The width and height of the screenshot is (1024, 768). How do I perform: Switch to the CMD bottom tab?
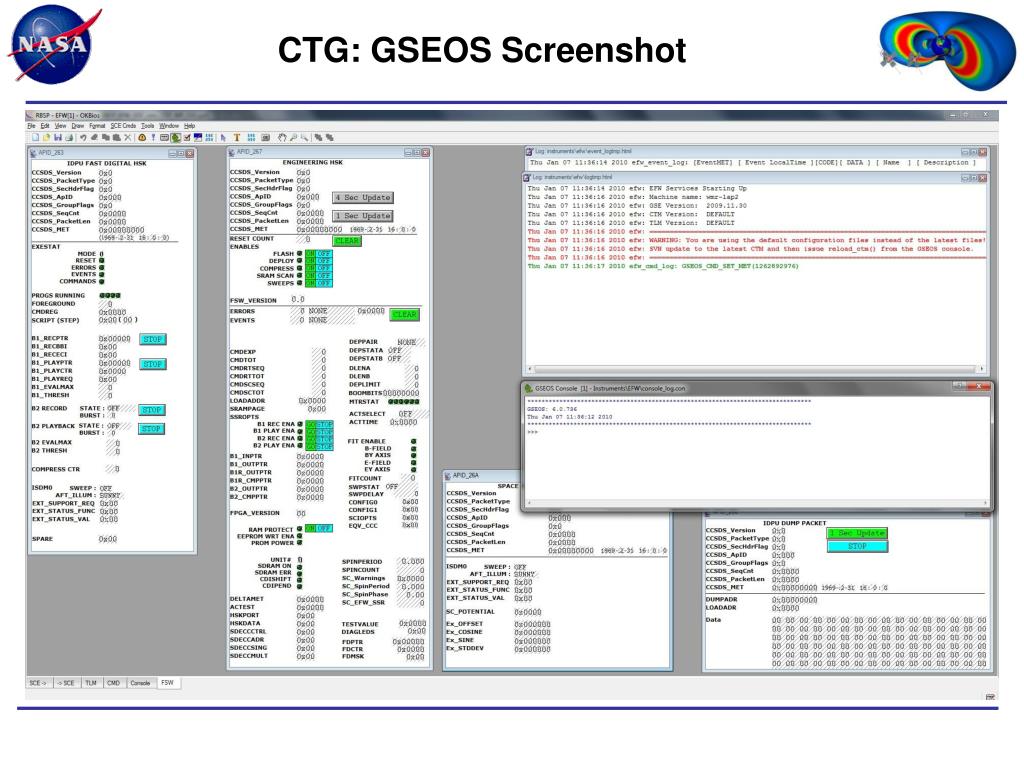click(x=113, y=683)
